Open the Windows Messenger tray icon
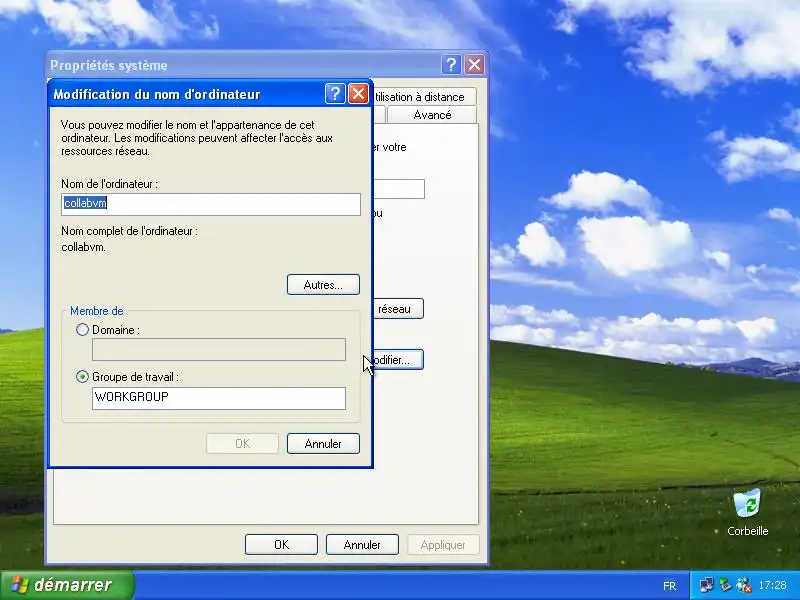This screenshot has height=600, width=800. (744, 585)
